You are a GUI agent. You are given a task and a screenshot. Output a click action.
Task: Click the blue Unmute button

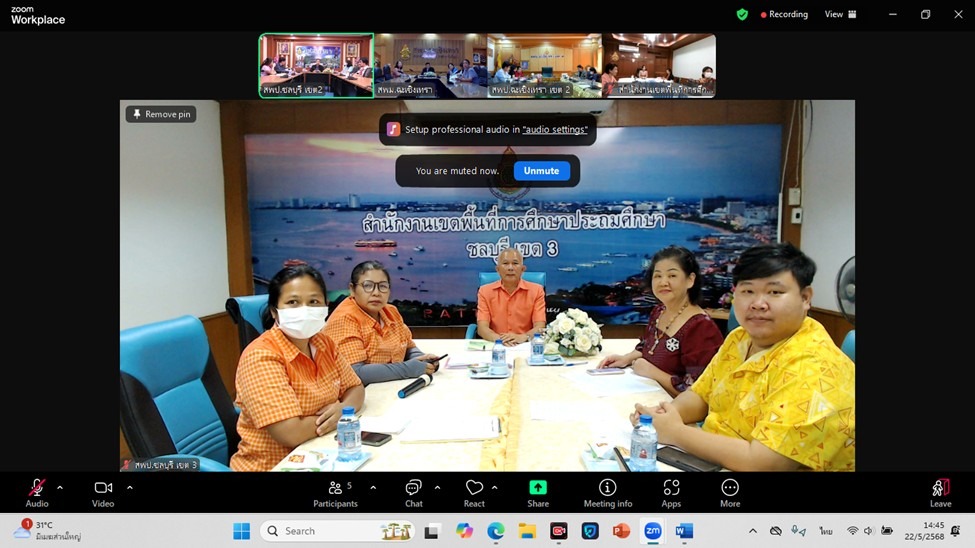point(542,170)
